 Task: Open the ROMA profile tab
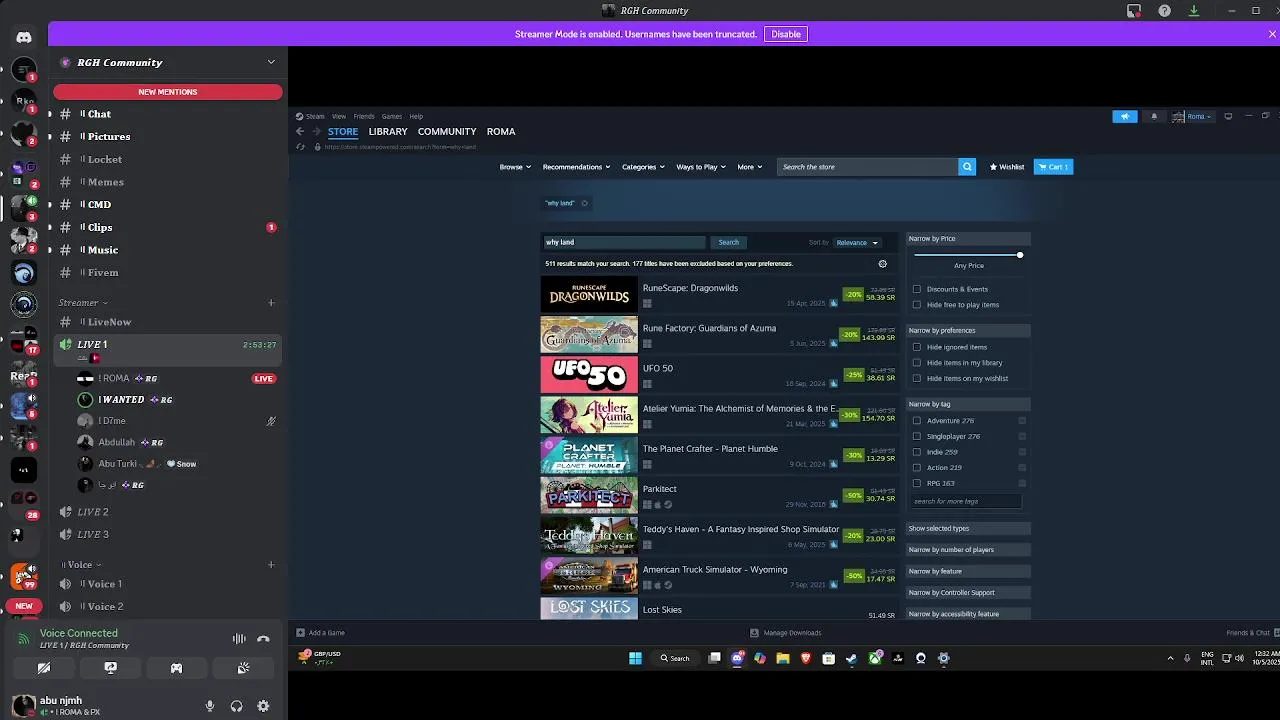pos(501,131)
